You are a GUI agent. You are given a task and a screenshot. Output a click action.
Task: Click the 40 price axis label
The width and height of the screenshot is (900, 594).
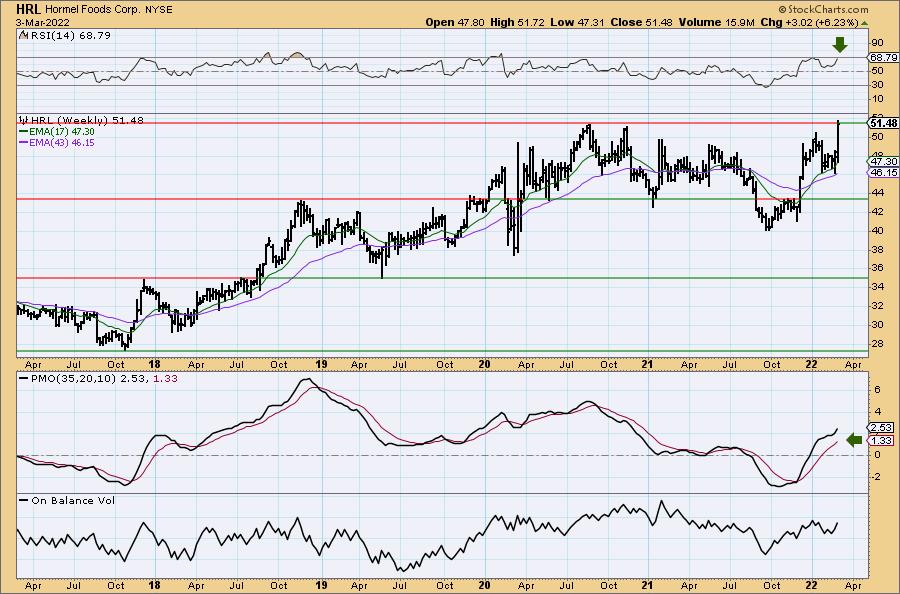(x=876, y=231)
